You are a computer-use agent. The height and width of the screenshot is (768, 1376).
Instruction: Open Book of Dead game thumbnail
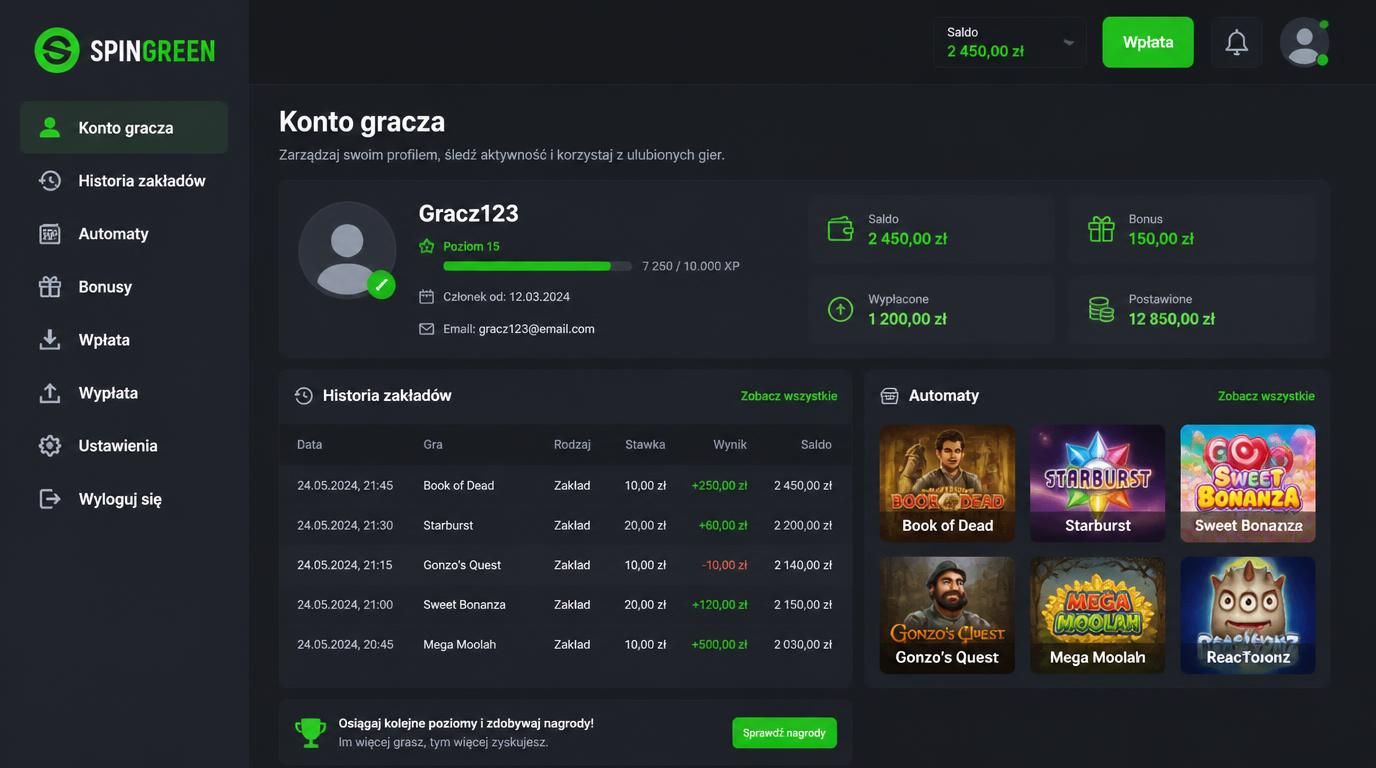[947, 484]
